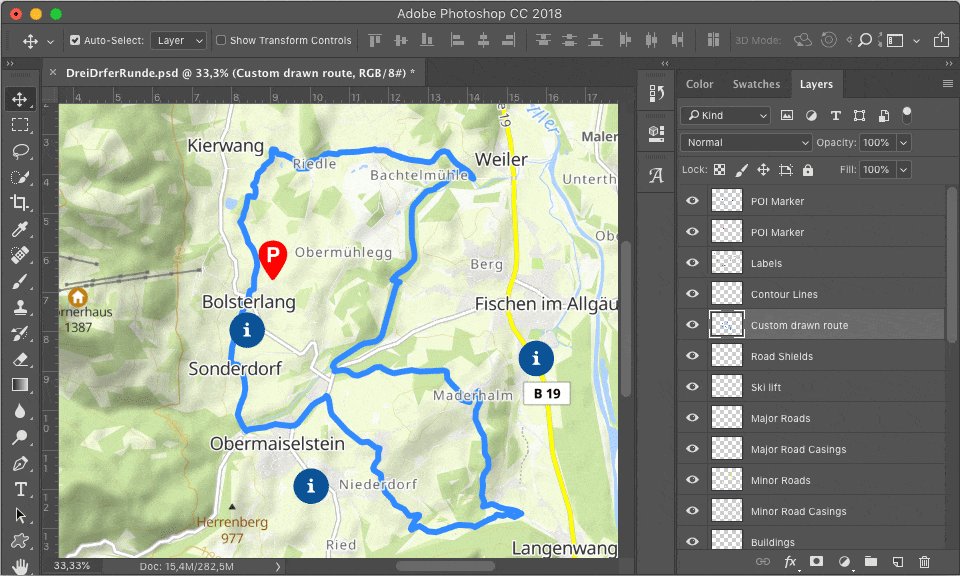Open the Auto-Select Layer dropdown
960x576 pixels.
[x=179, y=41]
